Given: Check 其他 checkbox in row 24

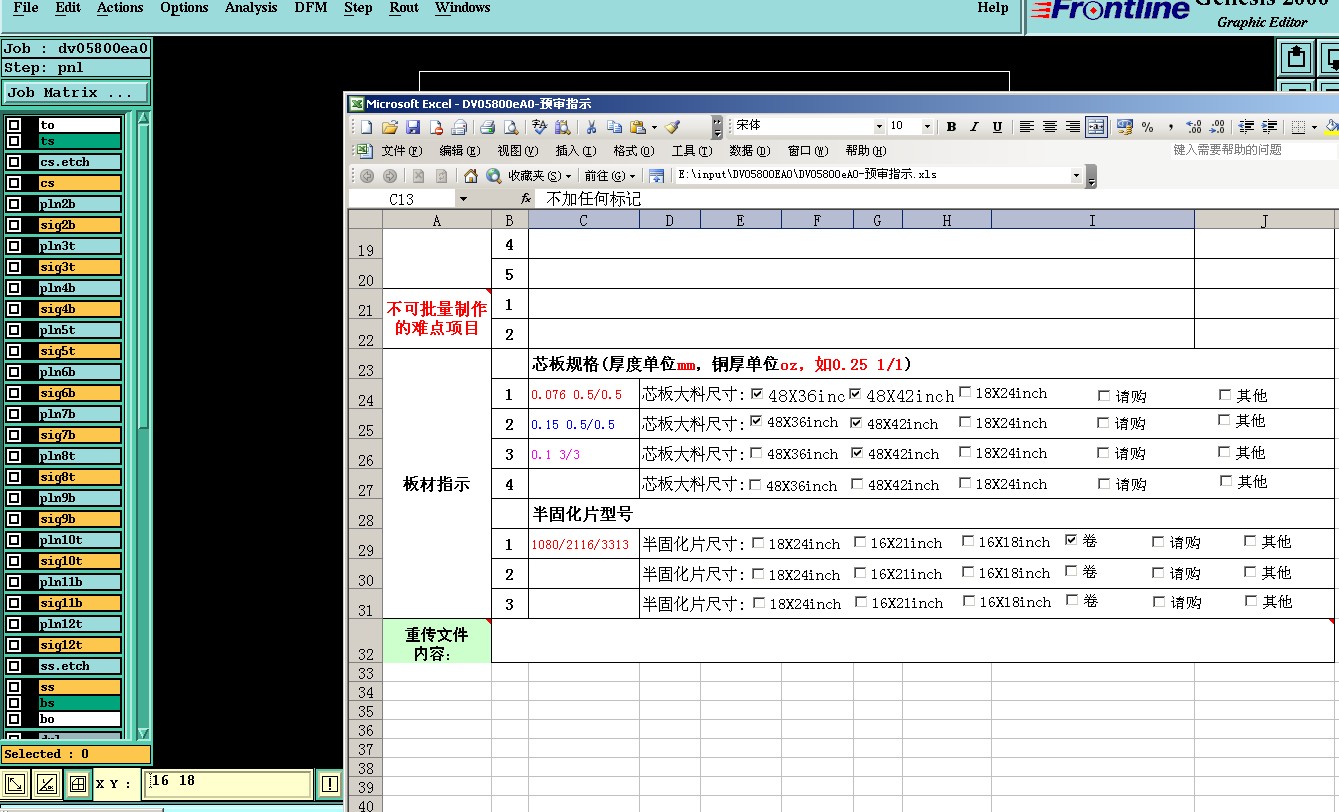Looking at the screenshot, I should (1225, 395).
